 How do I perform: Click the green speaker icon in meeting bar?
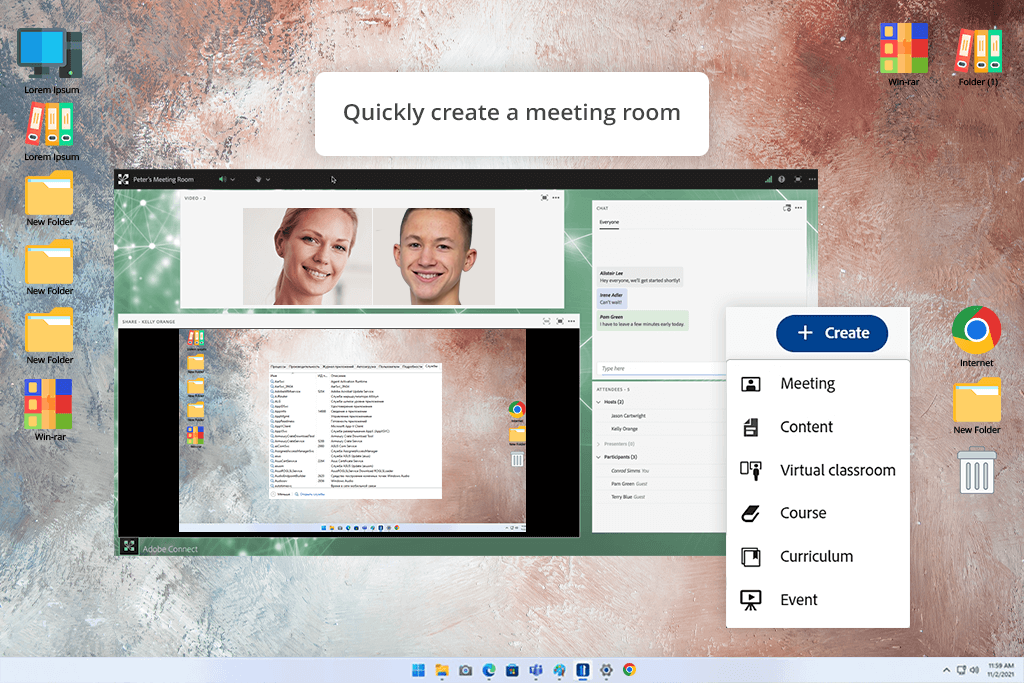(x=222, y=179)
